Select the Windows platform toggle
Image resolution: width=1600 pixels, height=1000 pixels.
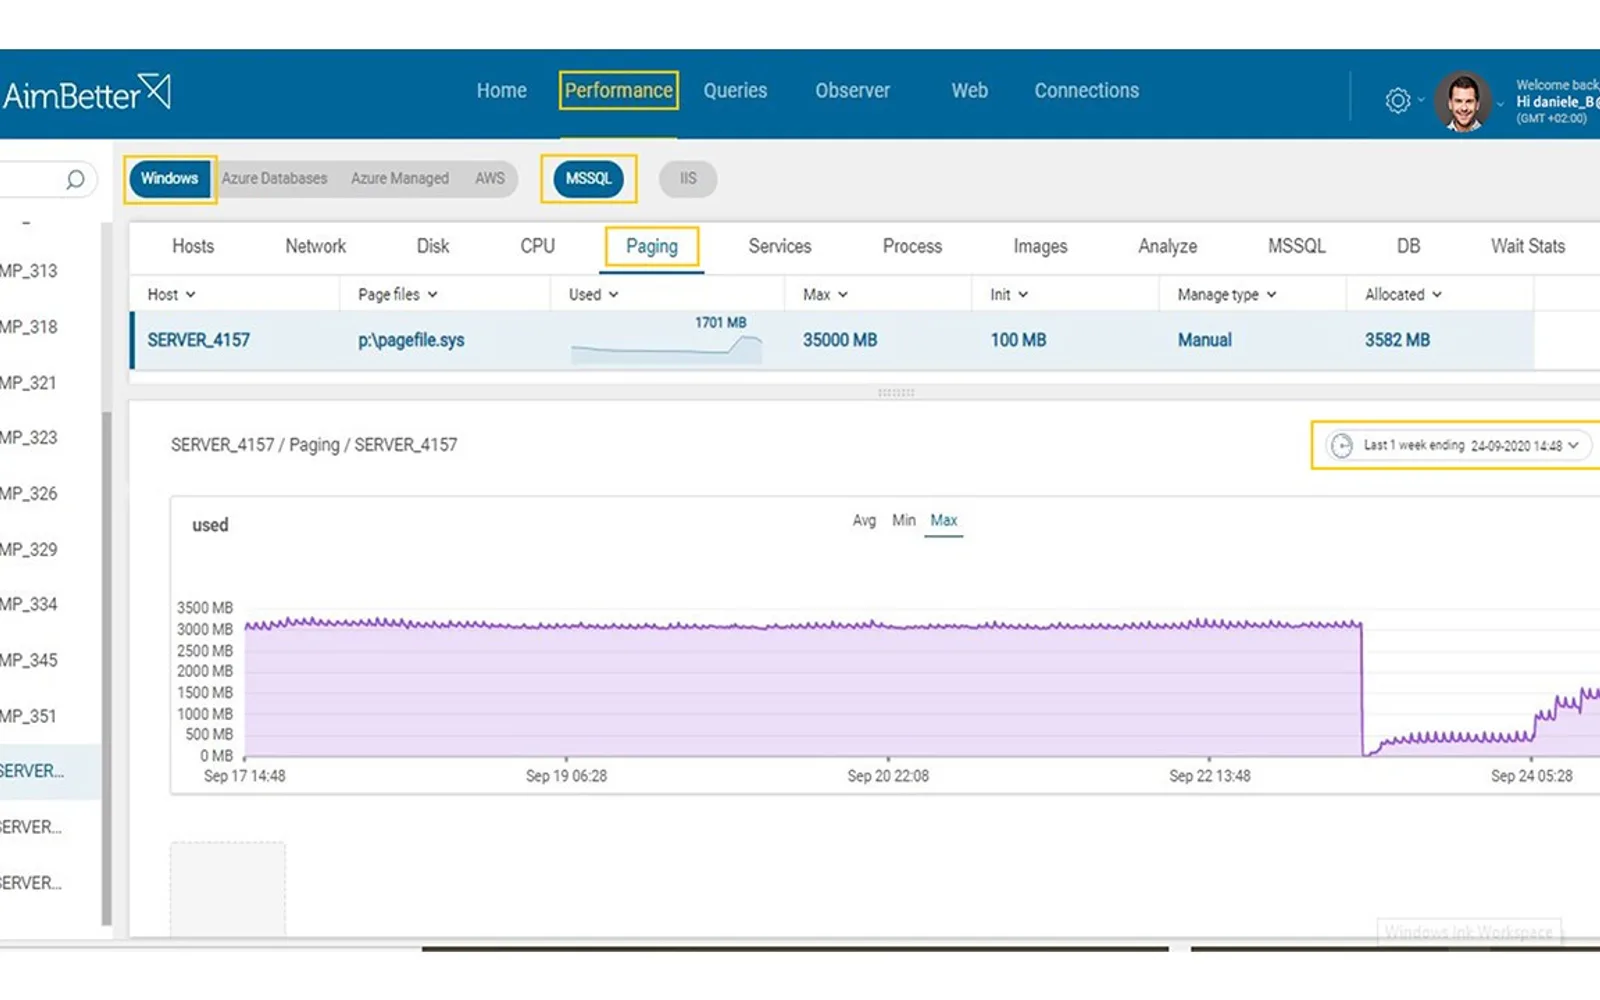tap(169, 178)
